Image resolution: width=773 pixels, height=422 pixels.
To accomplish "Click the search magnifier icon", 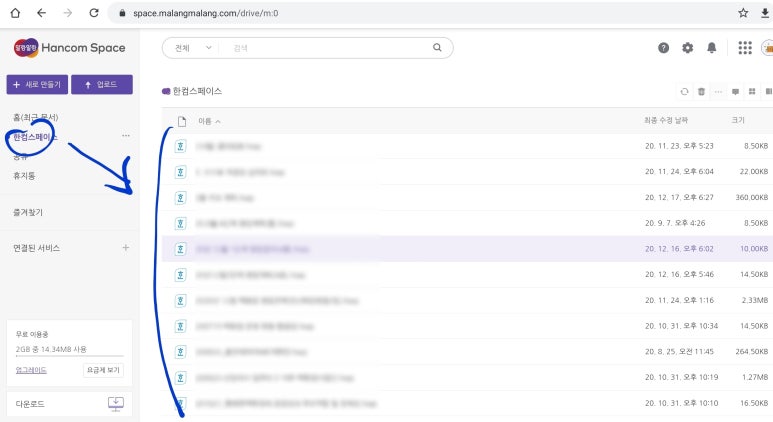I will click(x=437, y=47).
